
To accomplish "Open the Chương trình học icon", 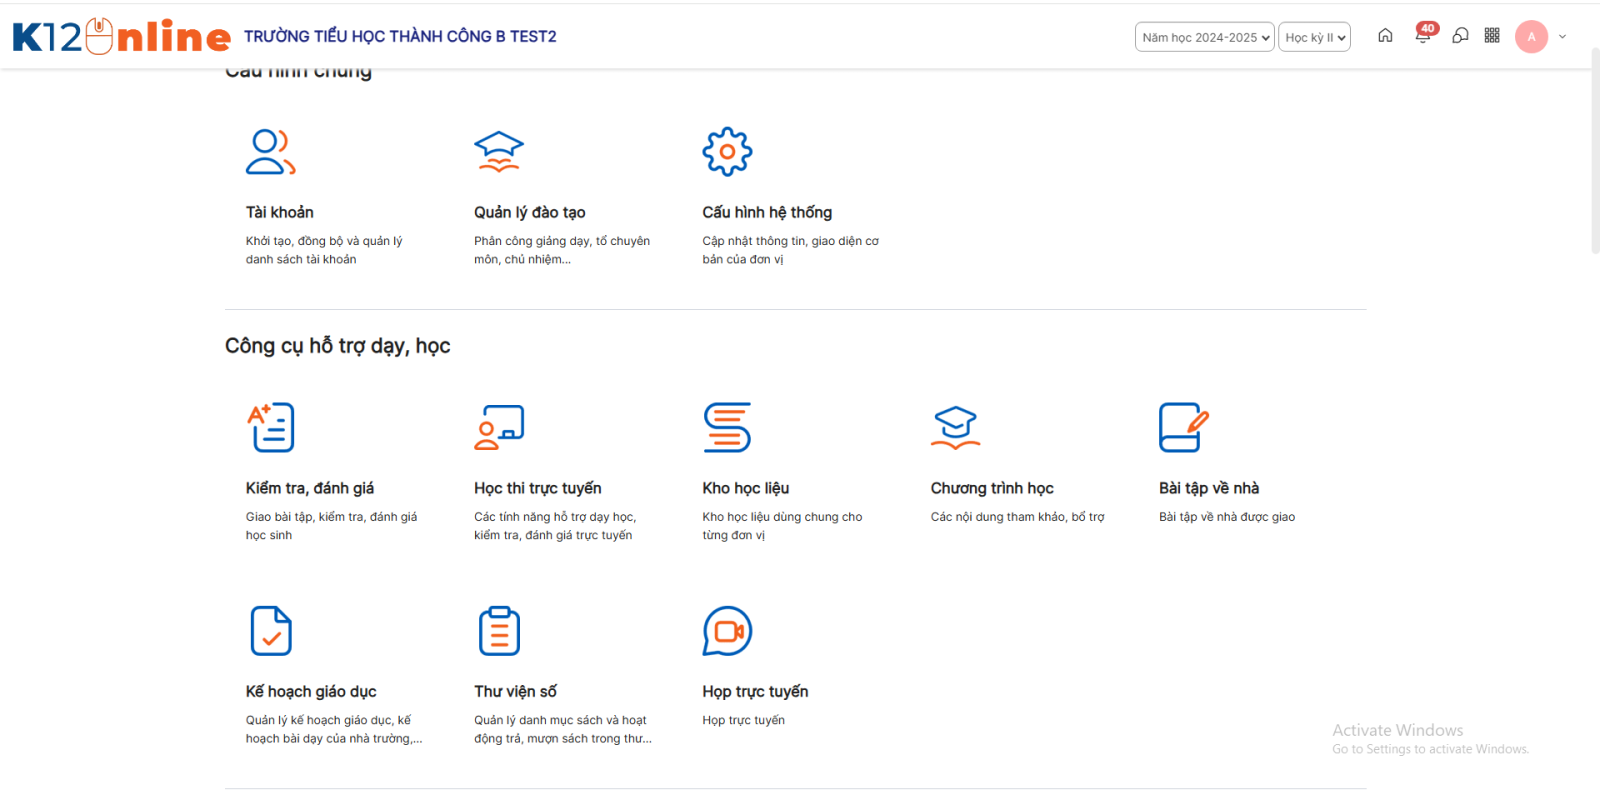I will coord(955,428).
